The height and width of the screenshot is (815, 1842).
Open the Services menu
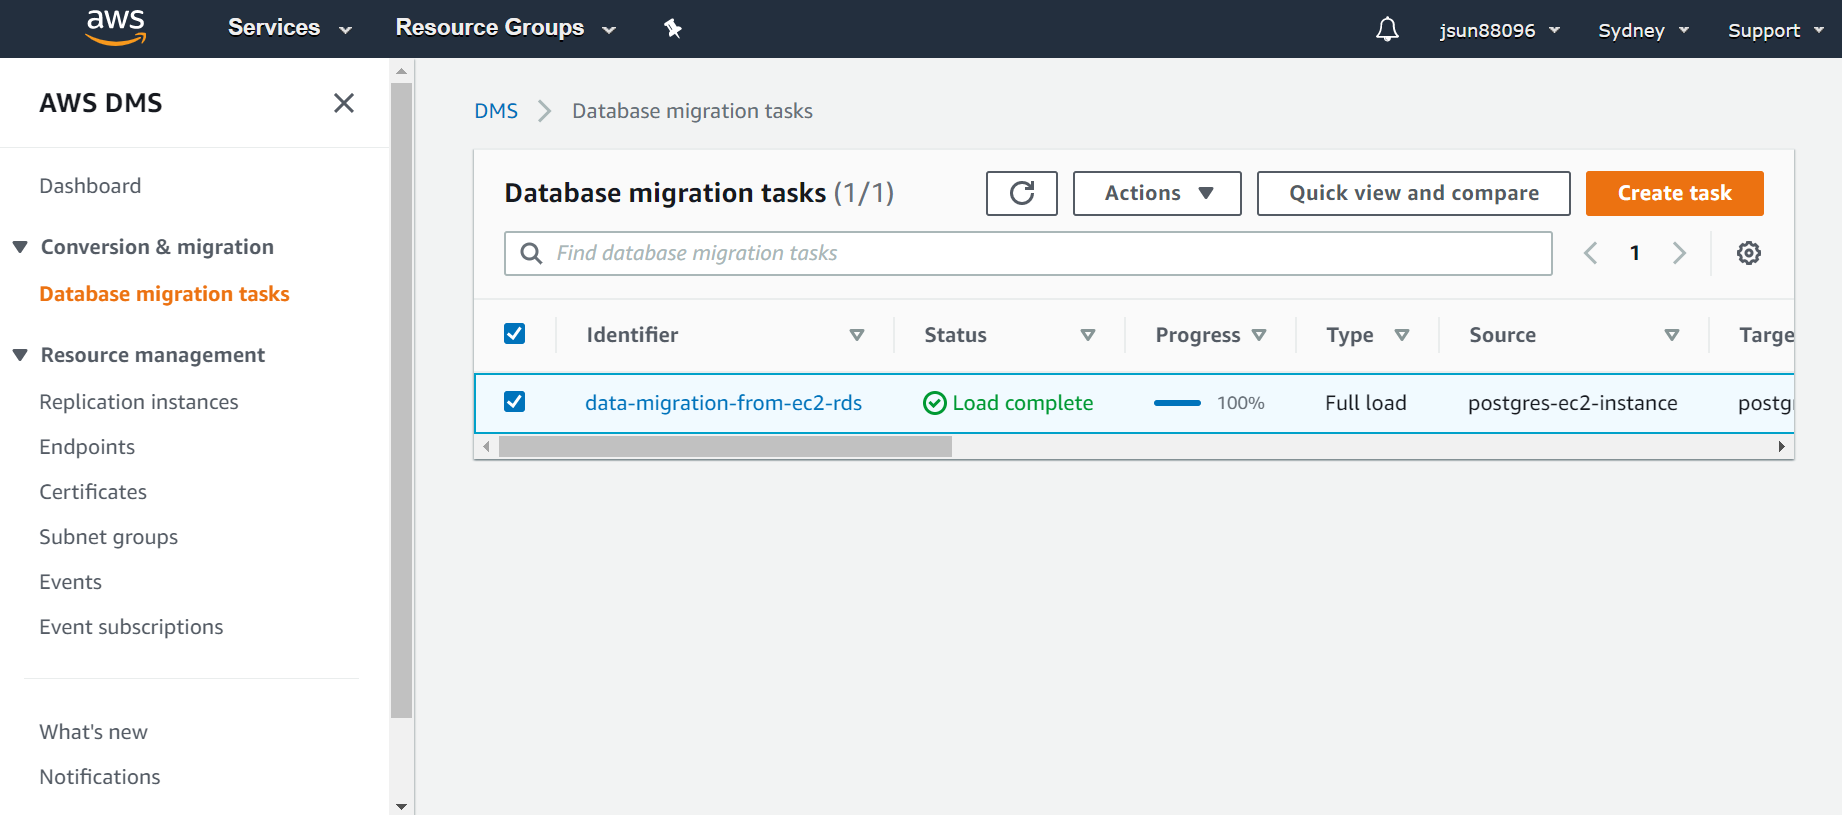click(289, 28)
